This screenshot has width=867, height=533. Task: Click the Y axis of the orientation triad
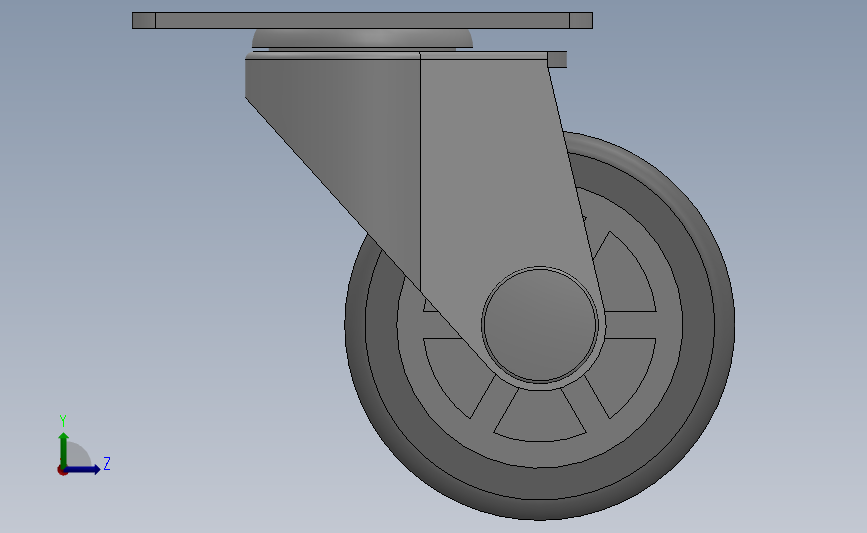click(x=64, y=450)
